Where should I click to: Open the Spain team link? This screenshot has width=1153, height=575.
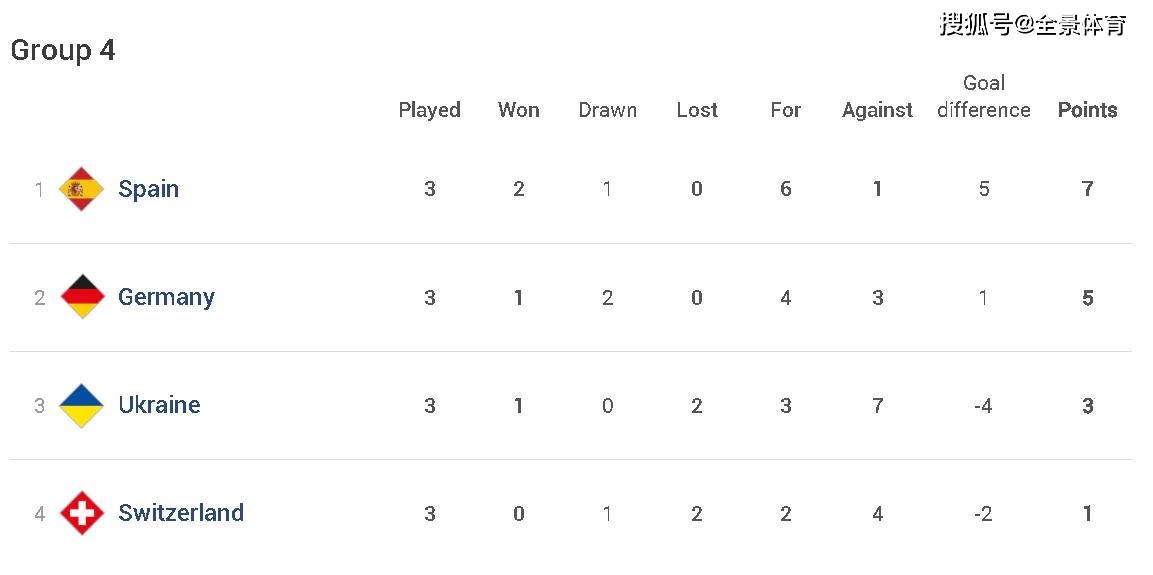pyautogui.click(x=149, y=189)
